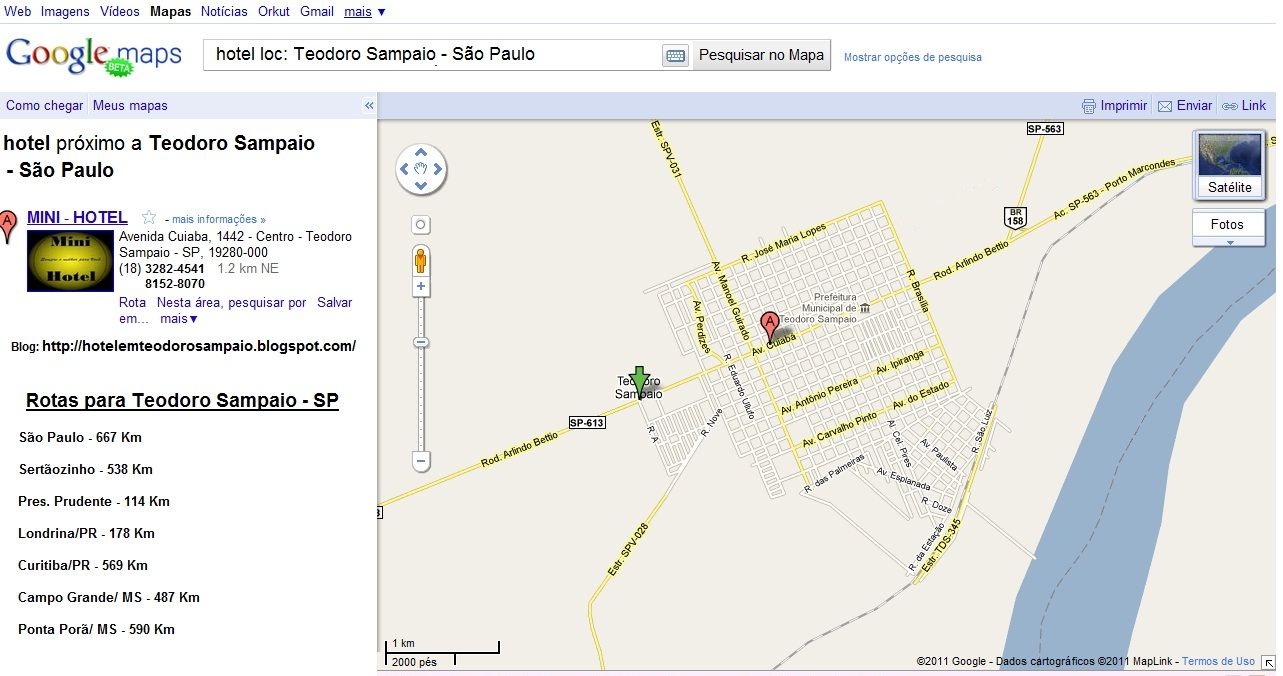Click the Google Maps logo
This screenshot has height=676, width=1283.
pos(94,55)
